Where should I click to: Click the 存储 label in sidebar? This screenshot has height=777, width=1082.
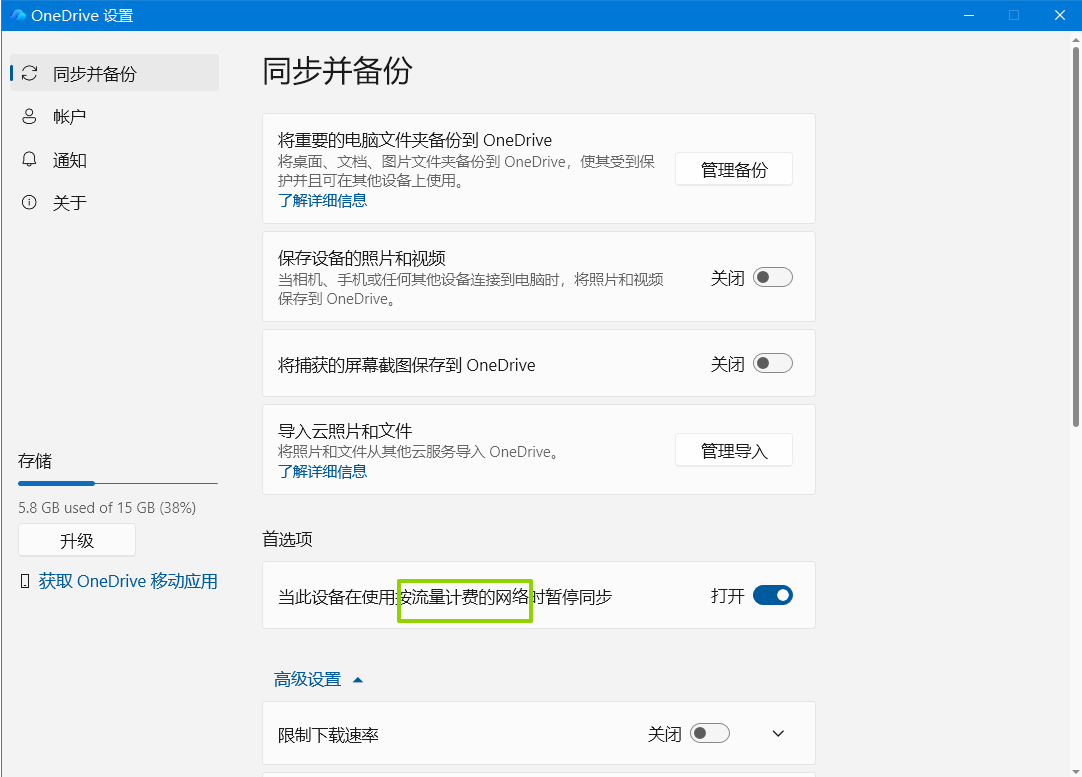point(35,461)
